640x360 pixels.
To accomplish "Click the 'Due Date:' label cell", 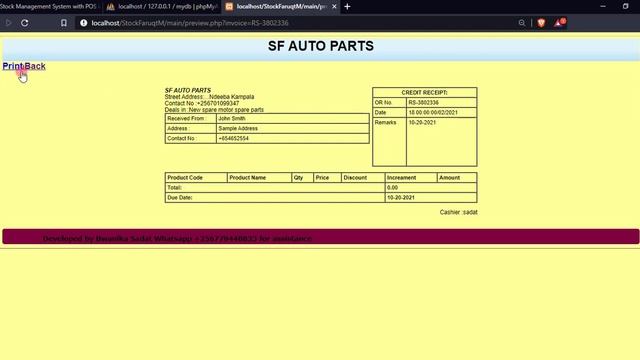I will (275, 198).
